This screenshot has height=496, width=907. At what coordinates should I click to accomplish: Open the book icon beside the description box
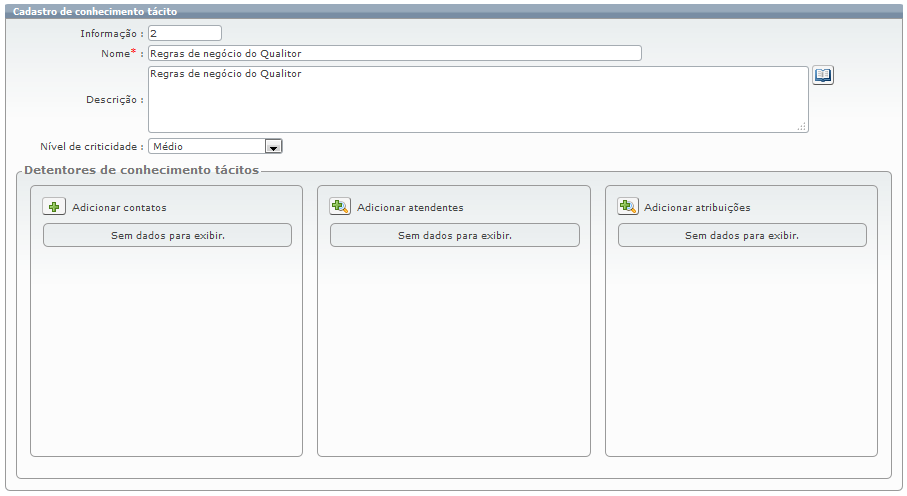click(x=822, y=76)
